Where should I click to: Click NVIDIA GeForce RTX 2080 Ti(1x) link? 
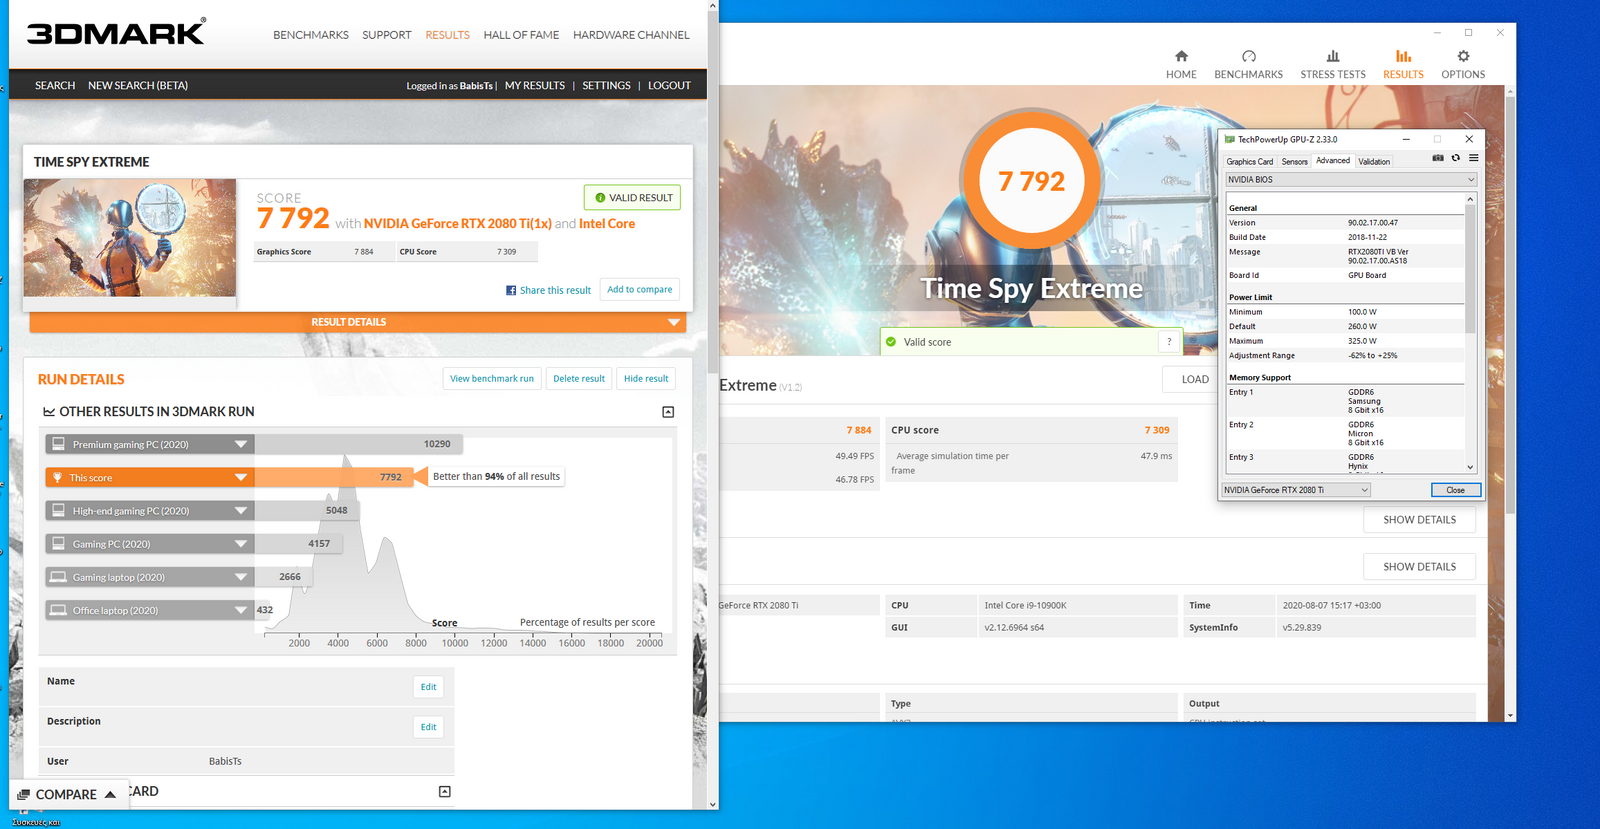click(458, 224)
